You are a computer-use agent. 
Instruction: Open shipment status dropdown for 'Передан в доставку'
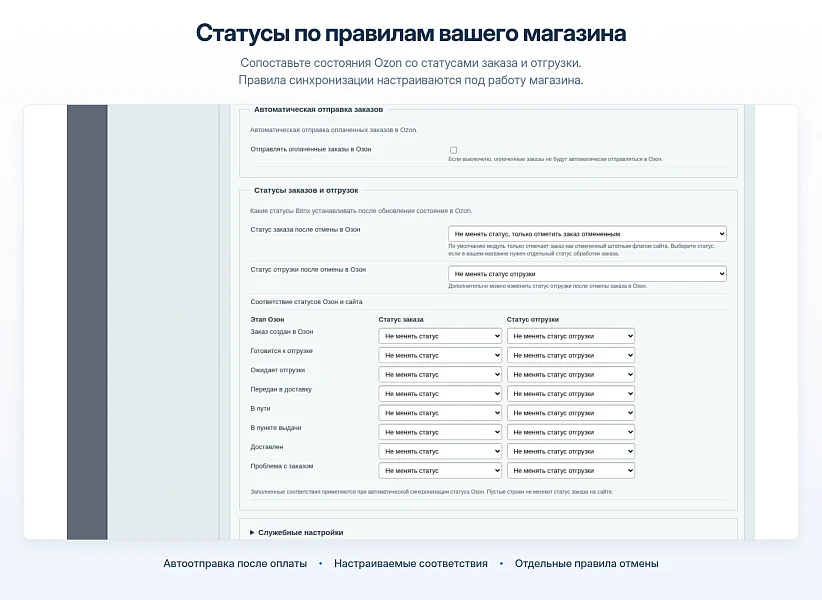pos(571,394)
